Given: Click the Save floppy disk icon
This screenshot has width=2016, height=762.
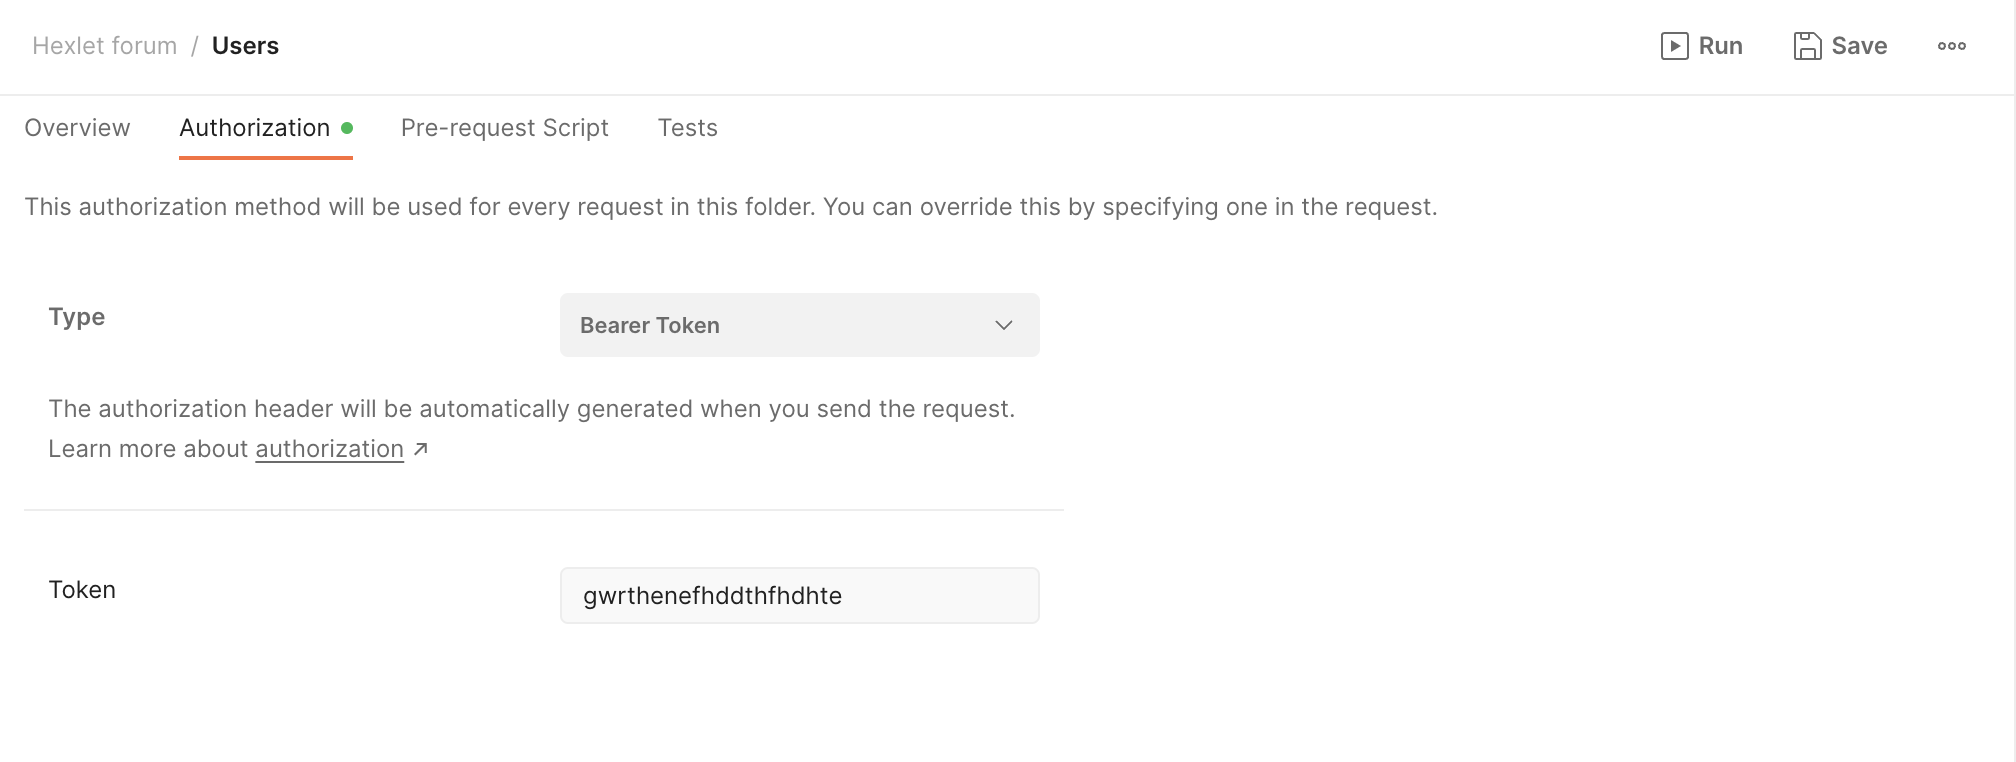Looking at the screenshot, I should tap(1807, 46).
